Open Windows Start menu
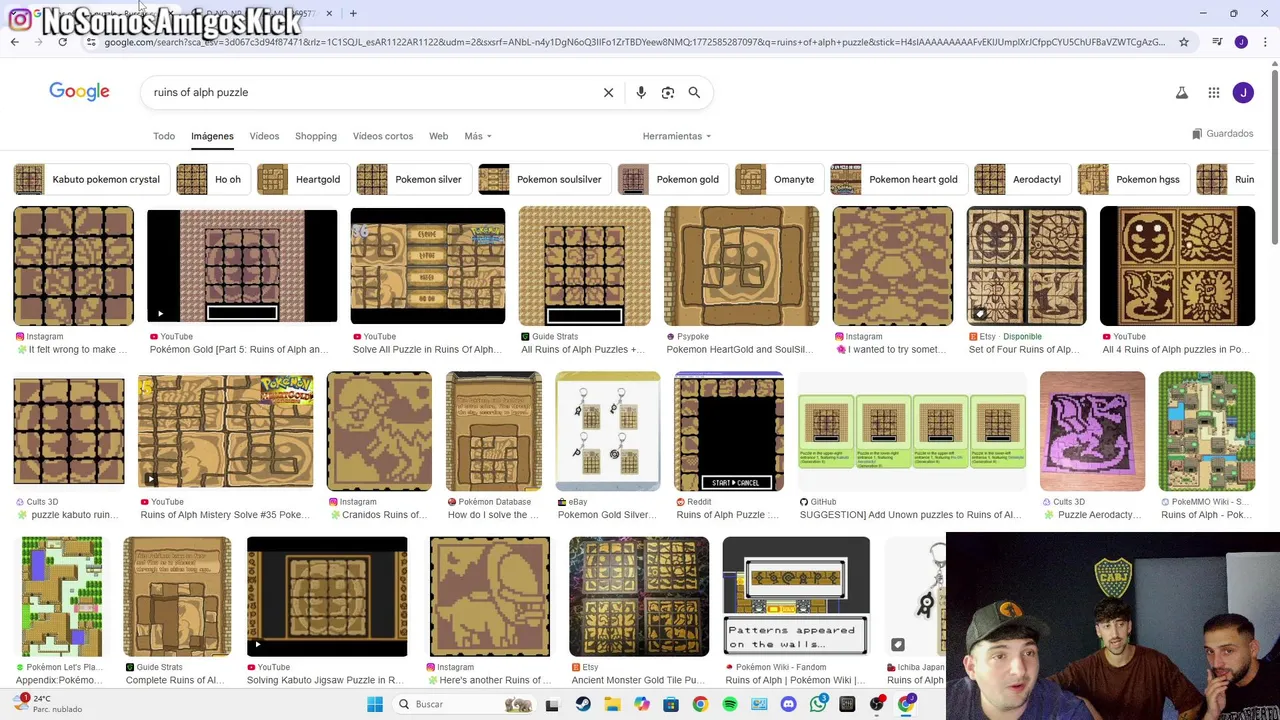 (x=375, y=704)
